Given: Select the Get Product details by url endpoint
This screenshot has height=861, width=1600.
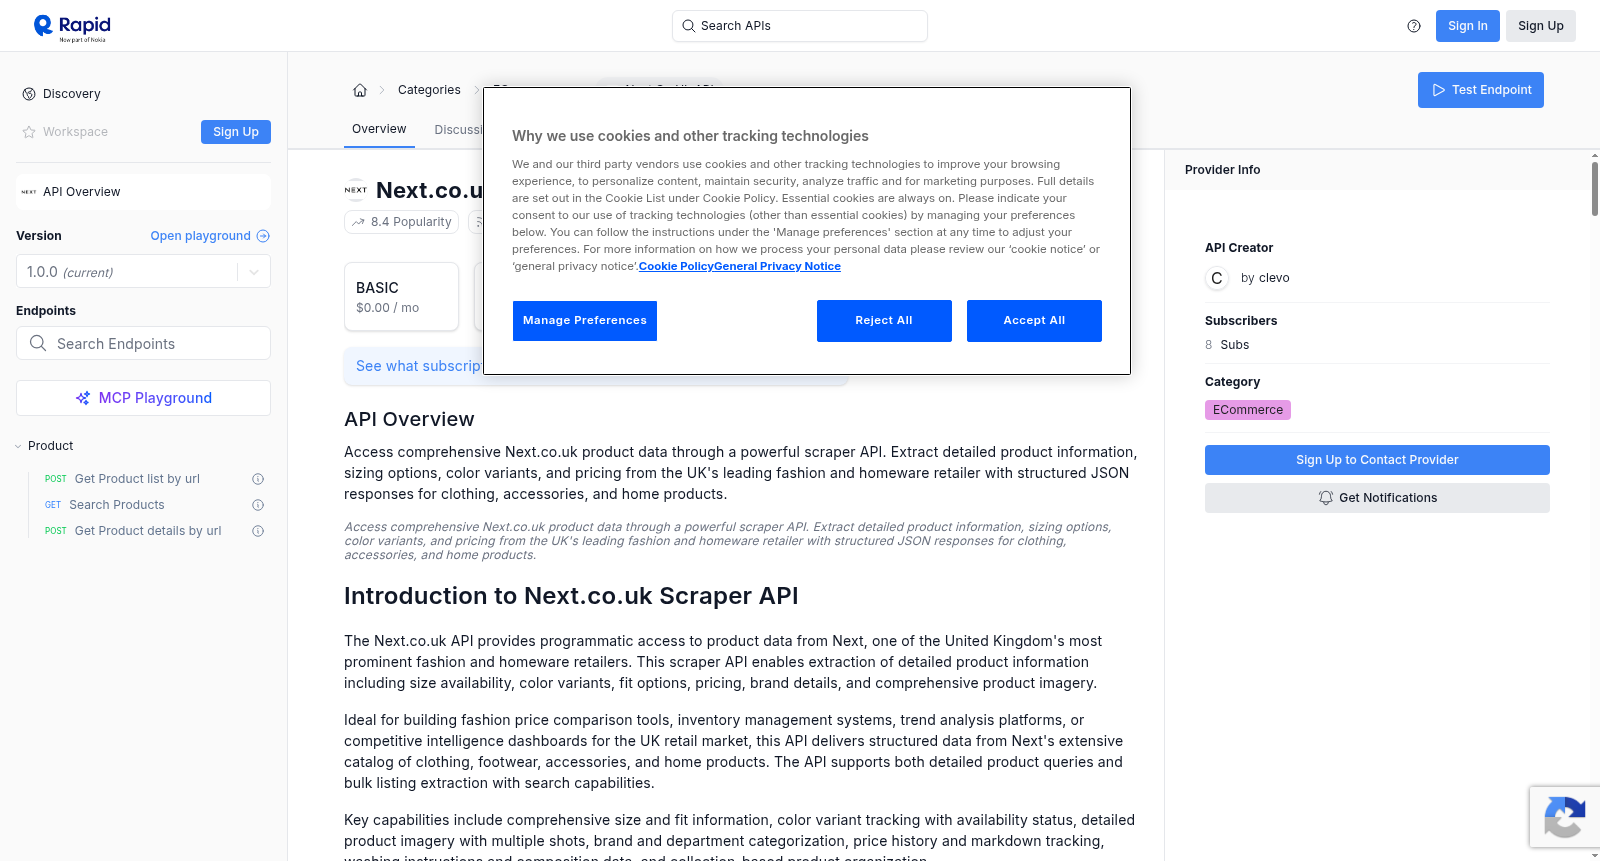Looking at the screenshot, I should (148, 531).
